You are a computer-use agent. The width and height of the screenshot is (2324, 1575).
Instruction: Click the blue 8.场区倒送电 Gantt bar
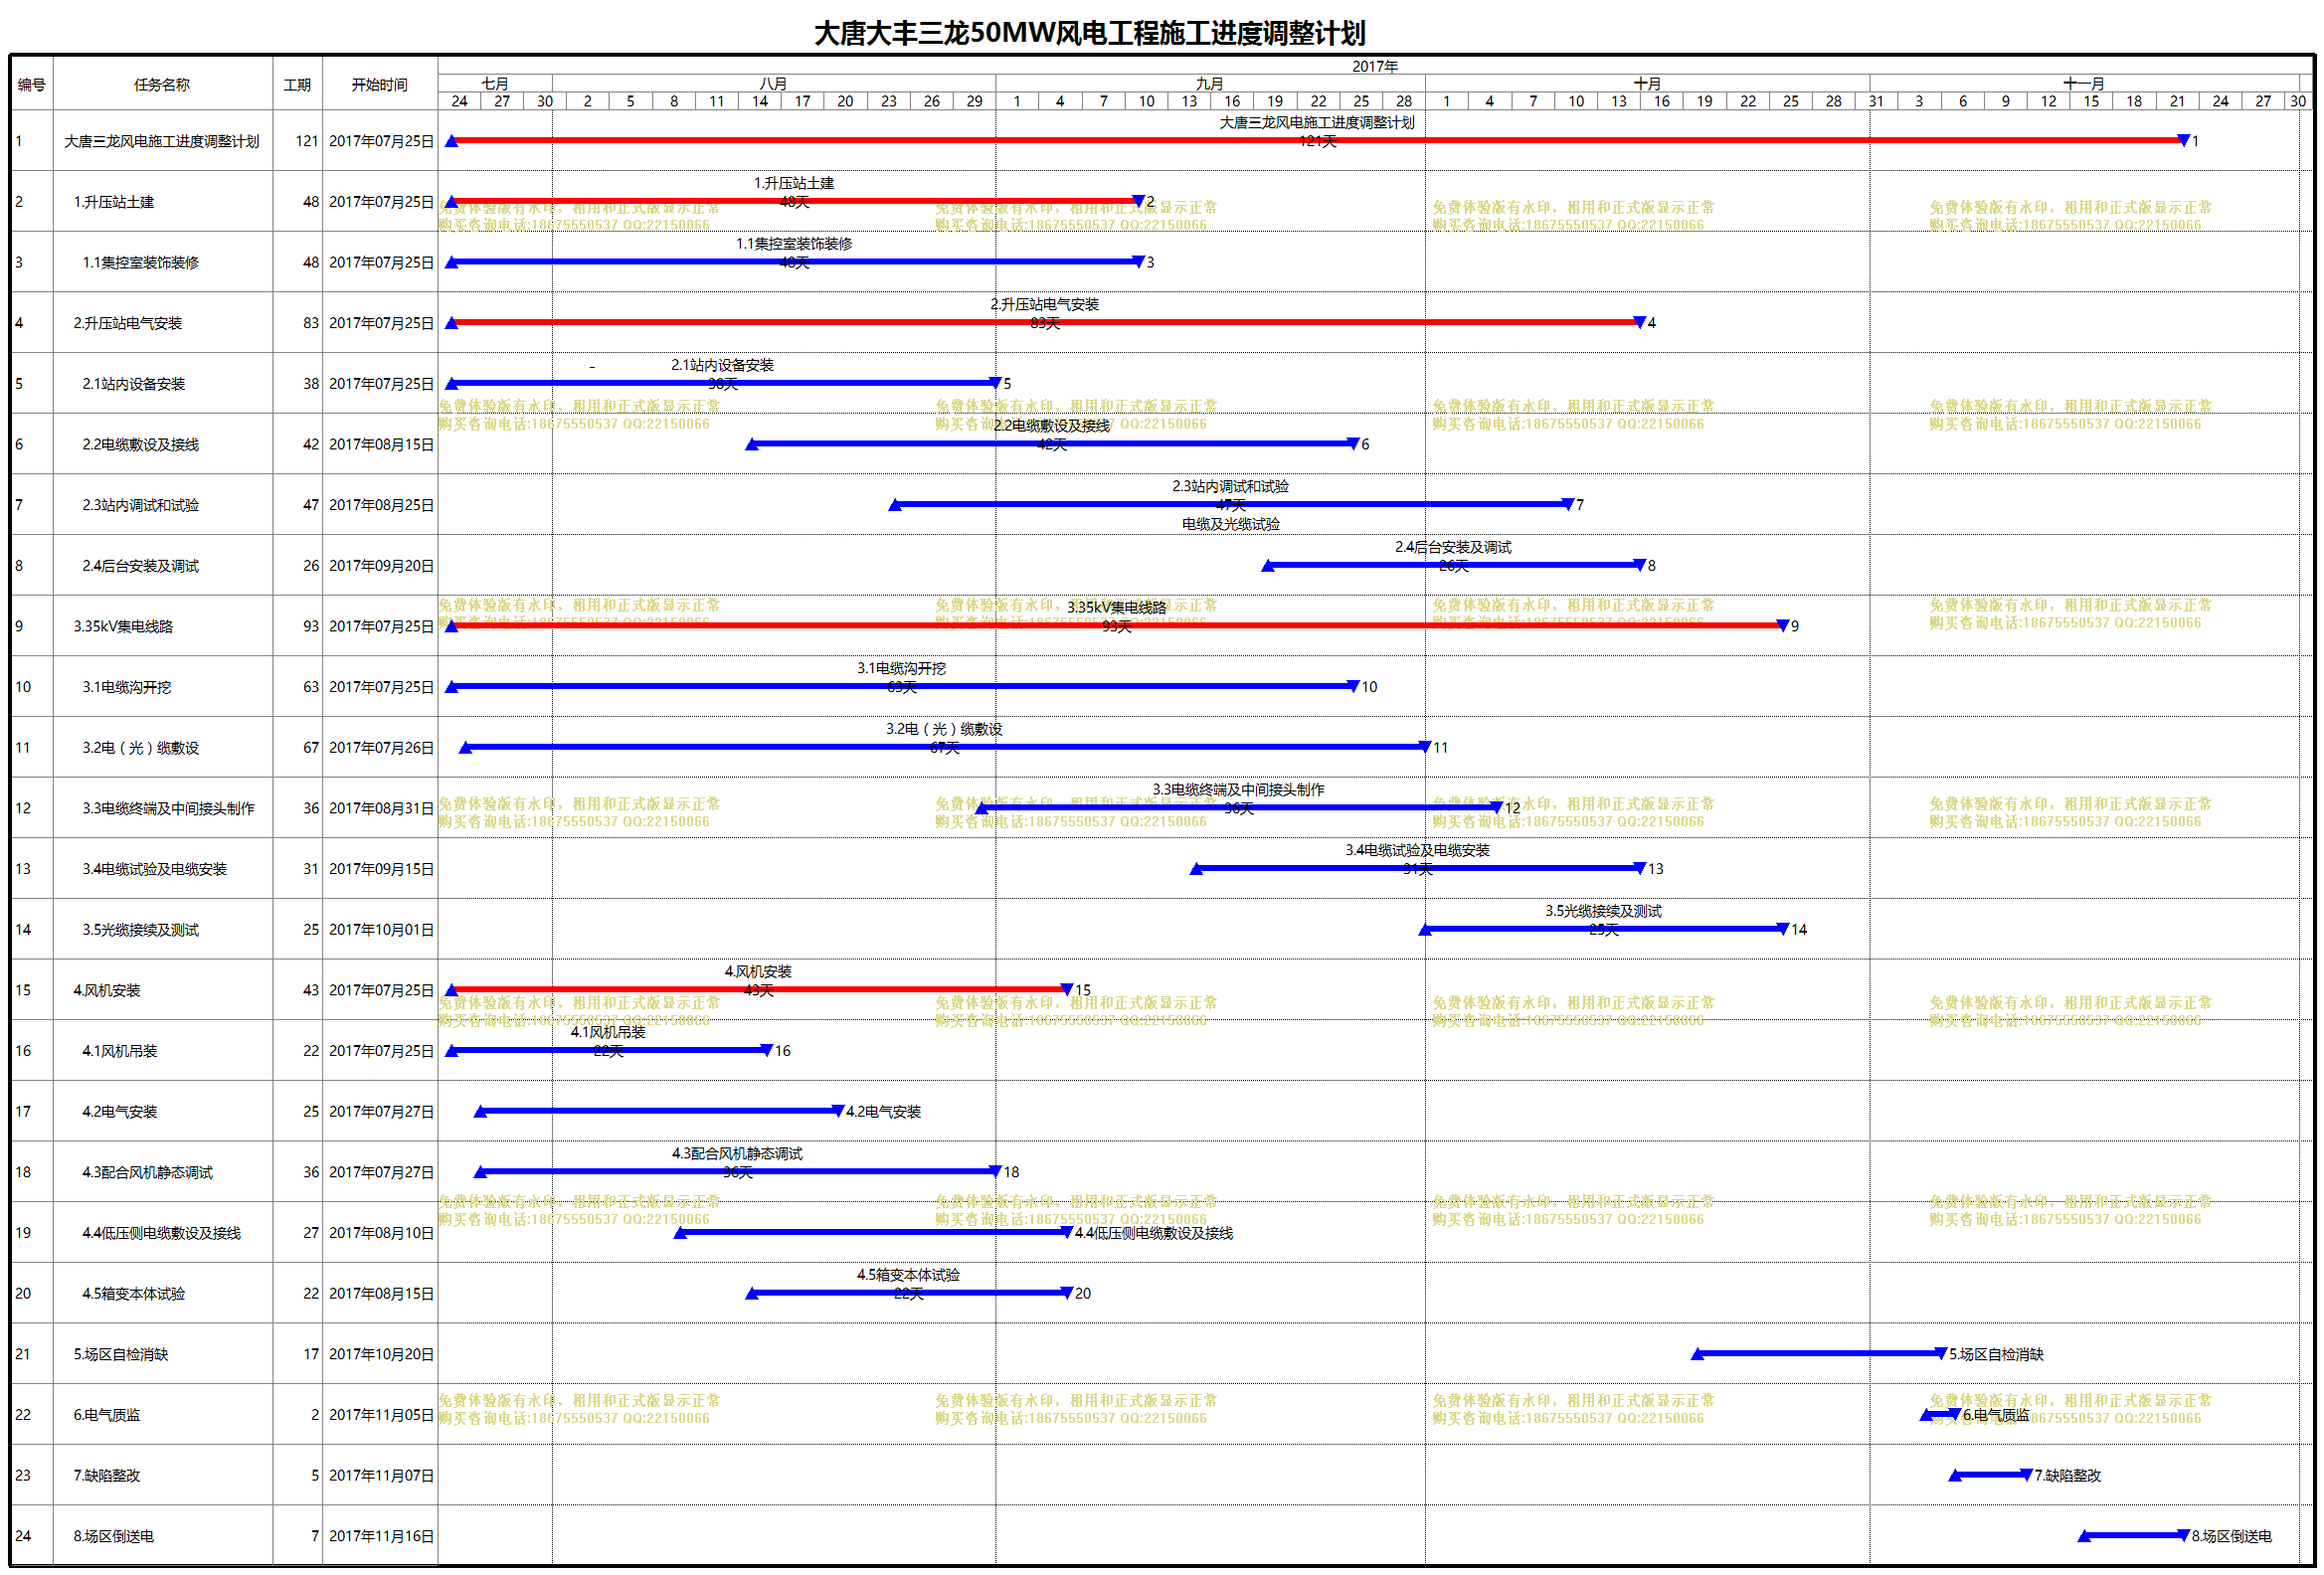point(2133,1536)
